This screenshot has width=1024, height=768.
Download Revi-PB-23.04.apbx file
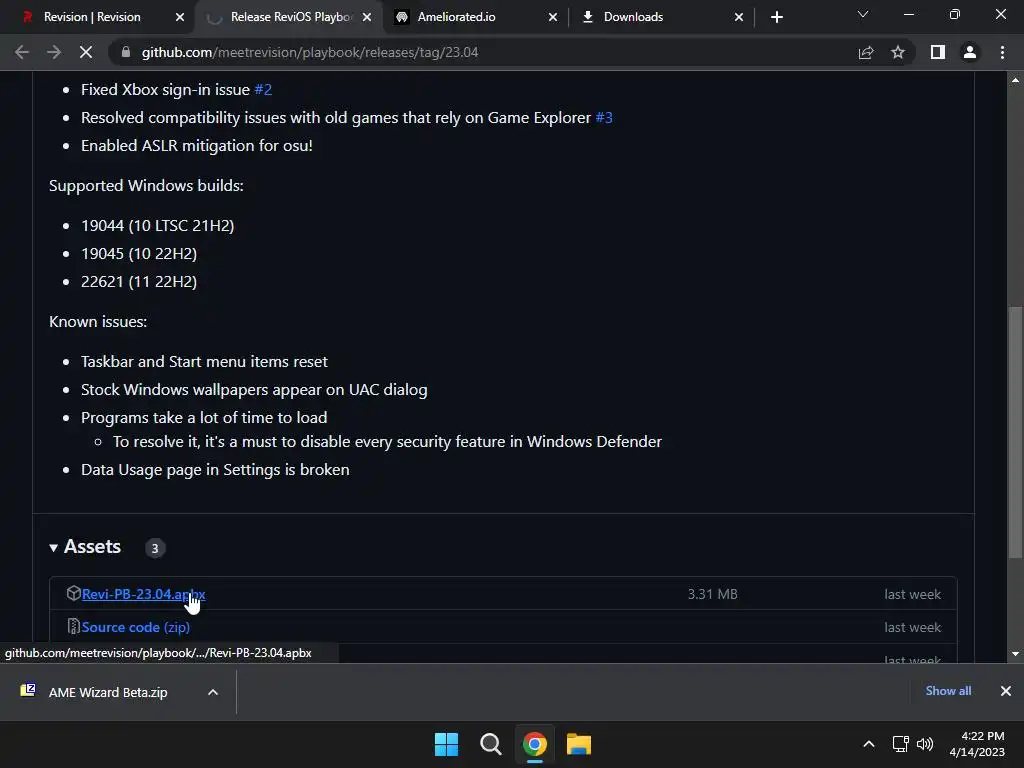click(x=144, y=594)
